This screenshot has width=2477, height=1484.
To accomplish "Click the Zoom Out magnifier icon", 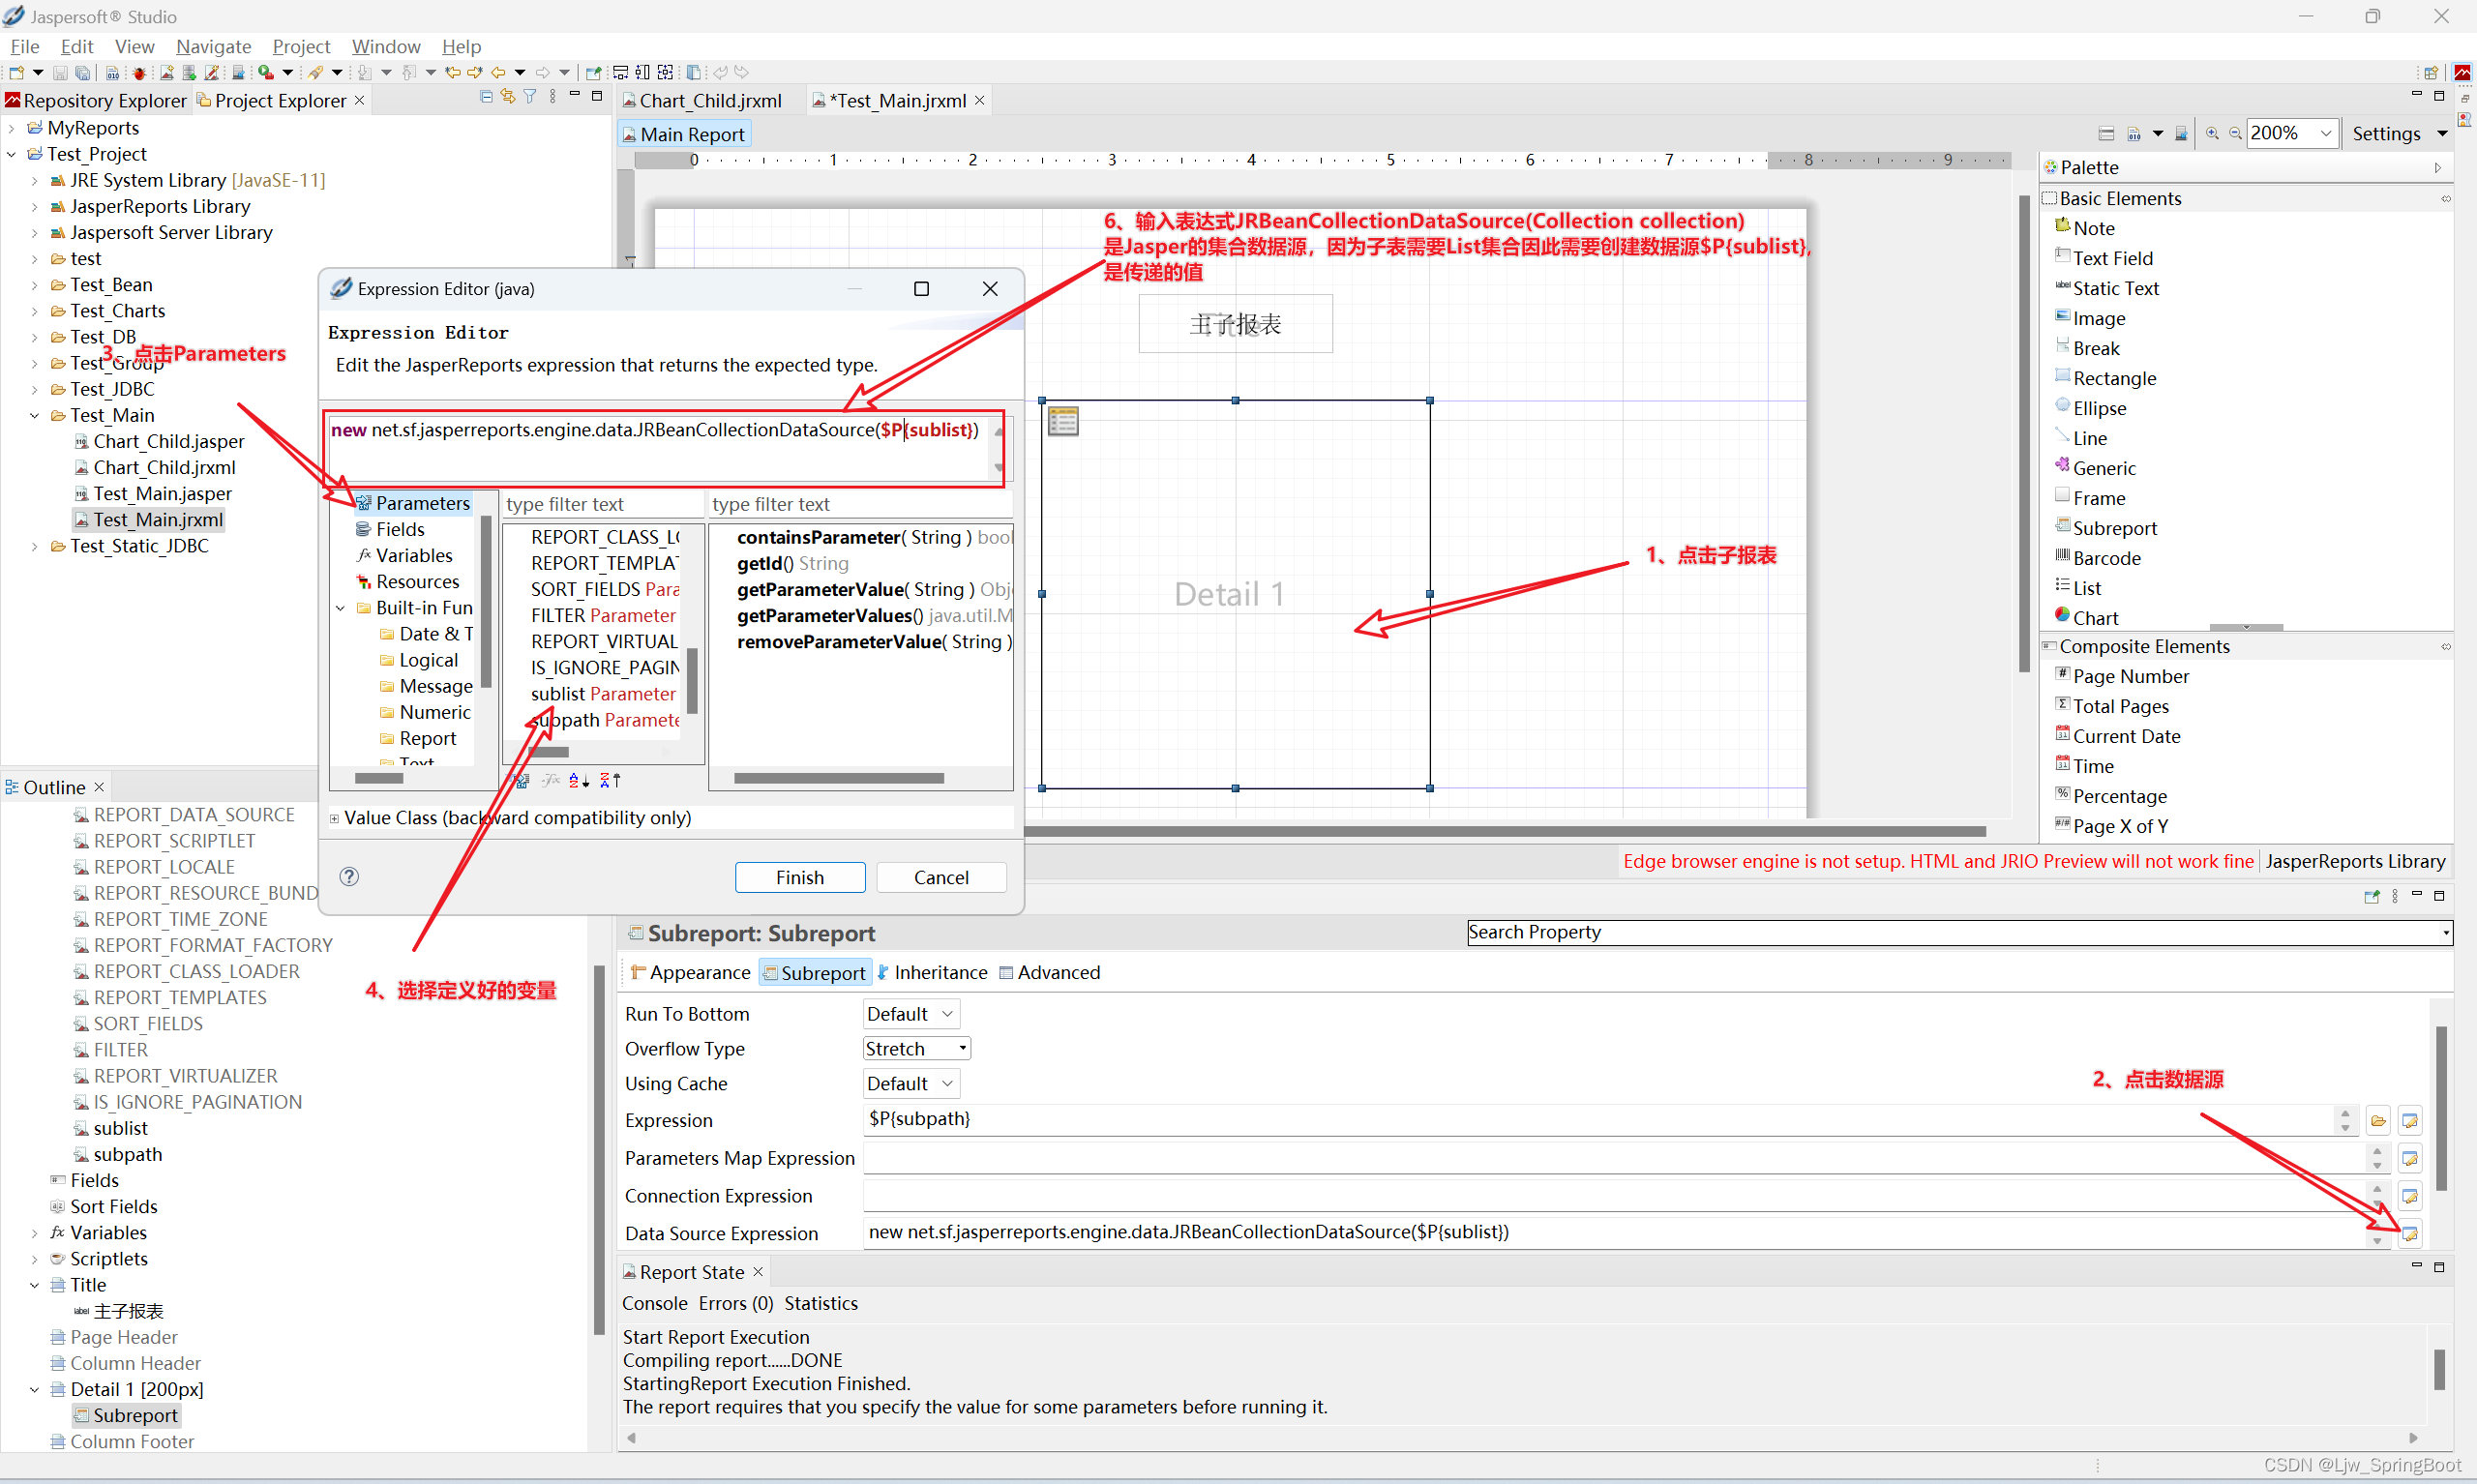I will (2235, 133).
